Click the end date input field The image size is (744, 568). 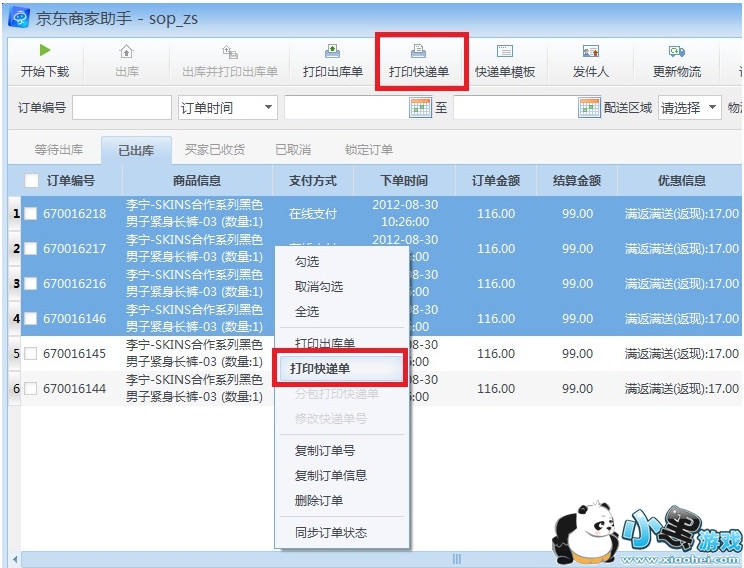click(x=516, y=108)
